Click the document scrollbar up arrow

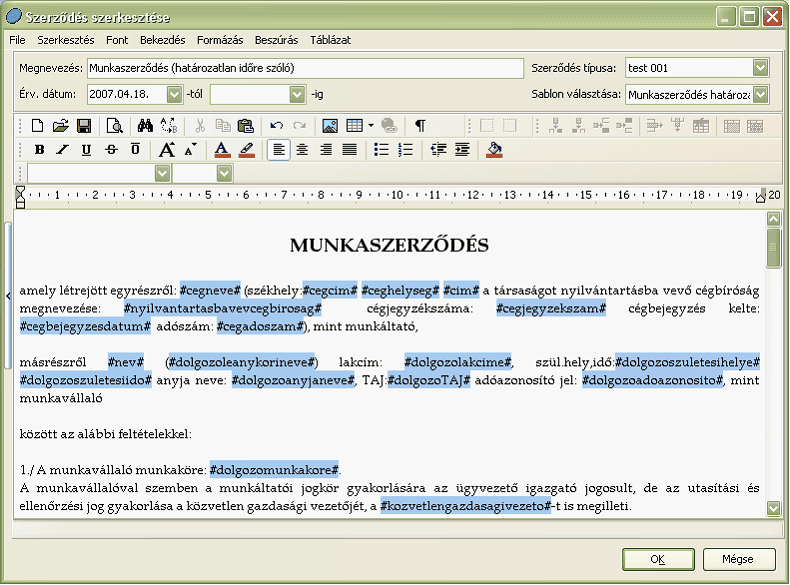click(773, 219)
